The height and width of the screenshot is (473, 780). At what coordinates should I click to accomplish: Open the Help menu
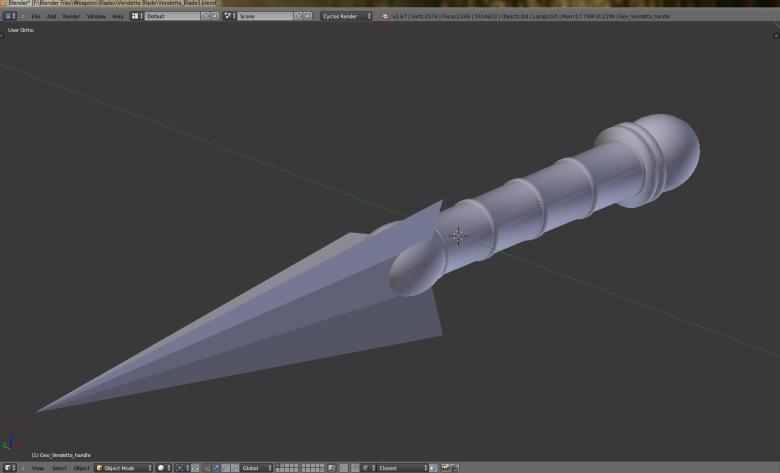click(x=118, y=16)
